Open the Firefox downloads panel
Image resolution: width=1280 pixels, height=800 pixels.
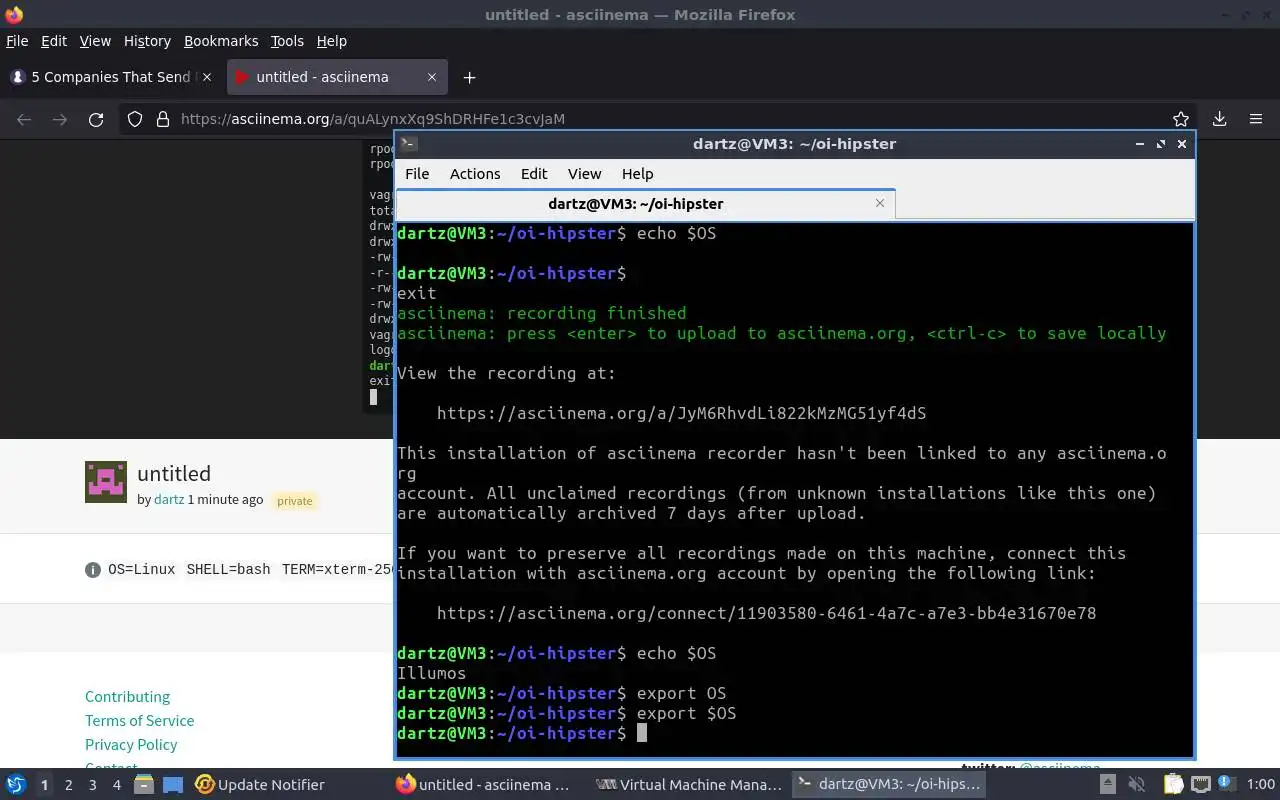point(1220,119)
